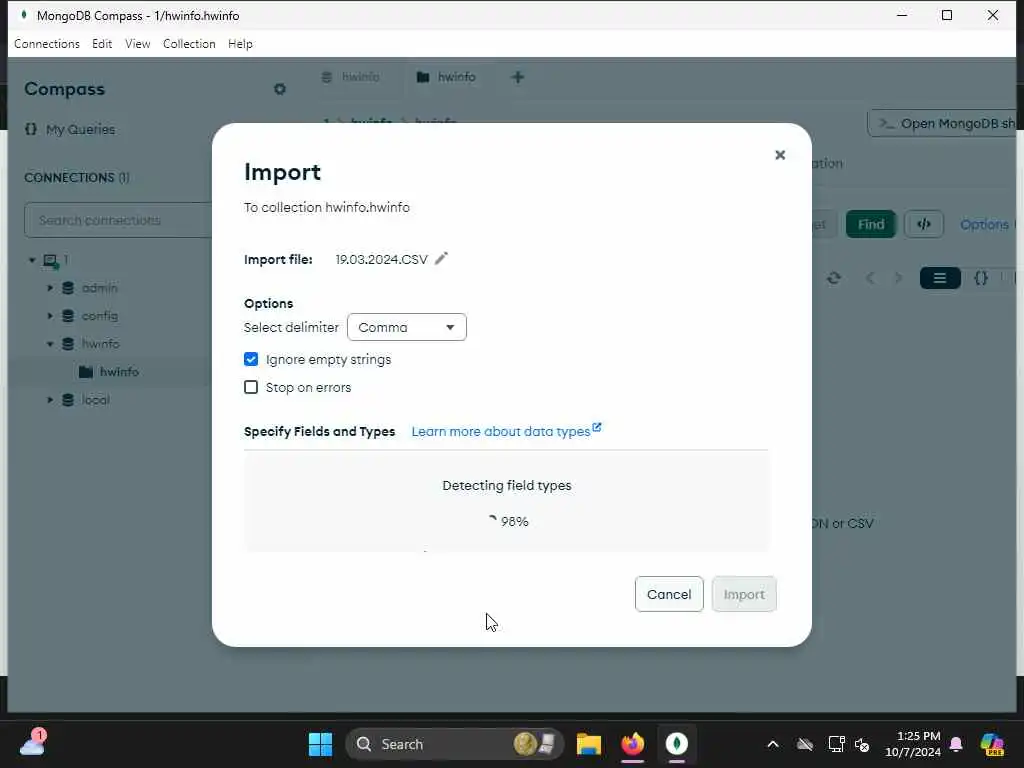
Task: Open Copilot icon in taskbar
Action: [x=992, y=744]
